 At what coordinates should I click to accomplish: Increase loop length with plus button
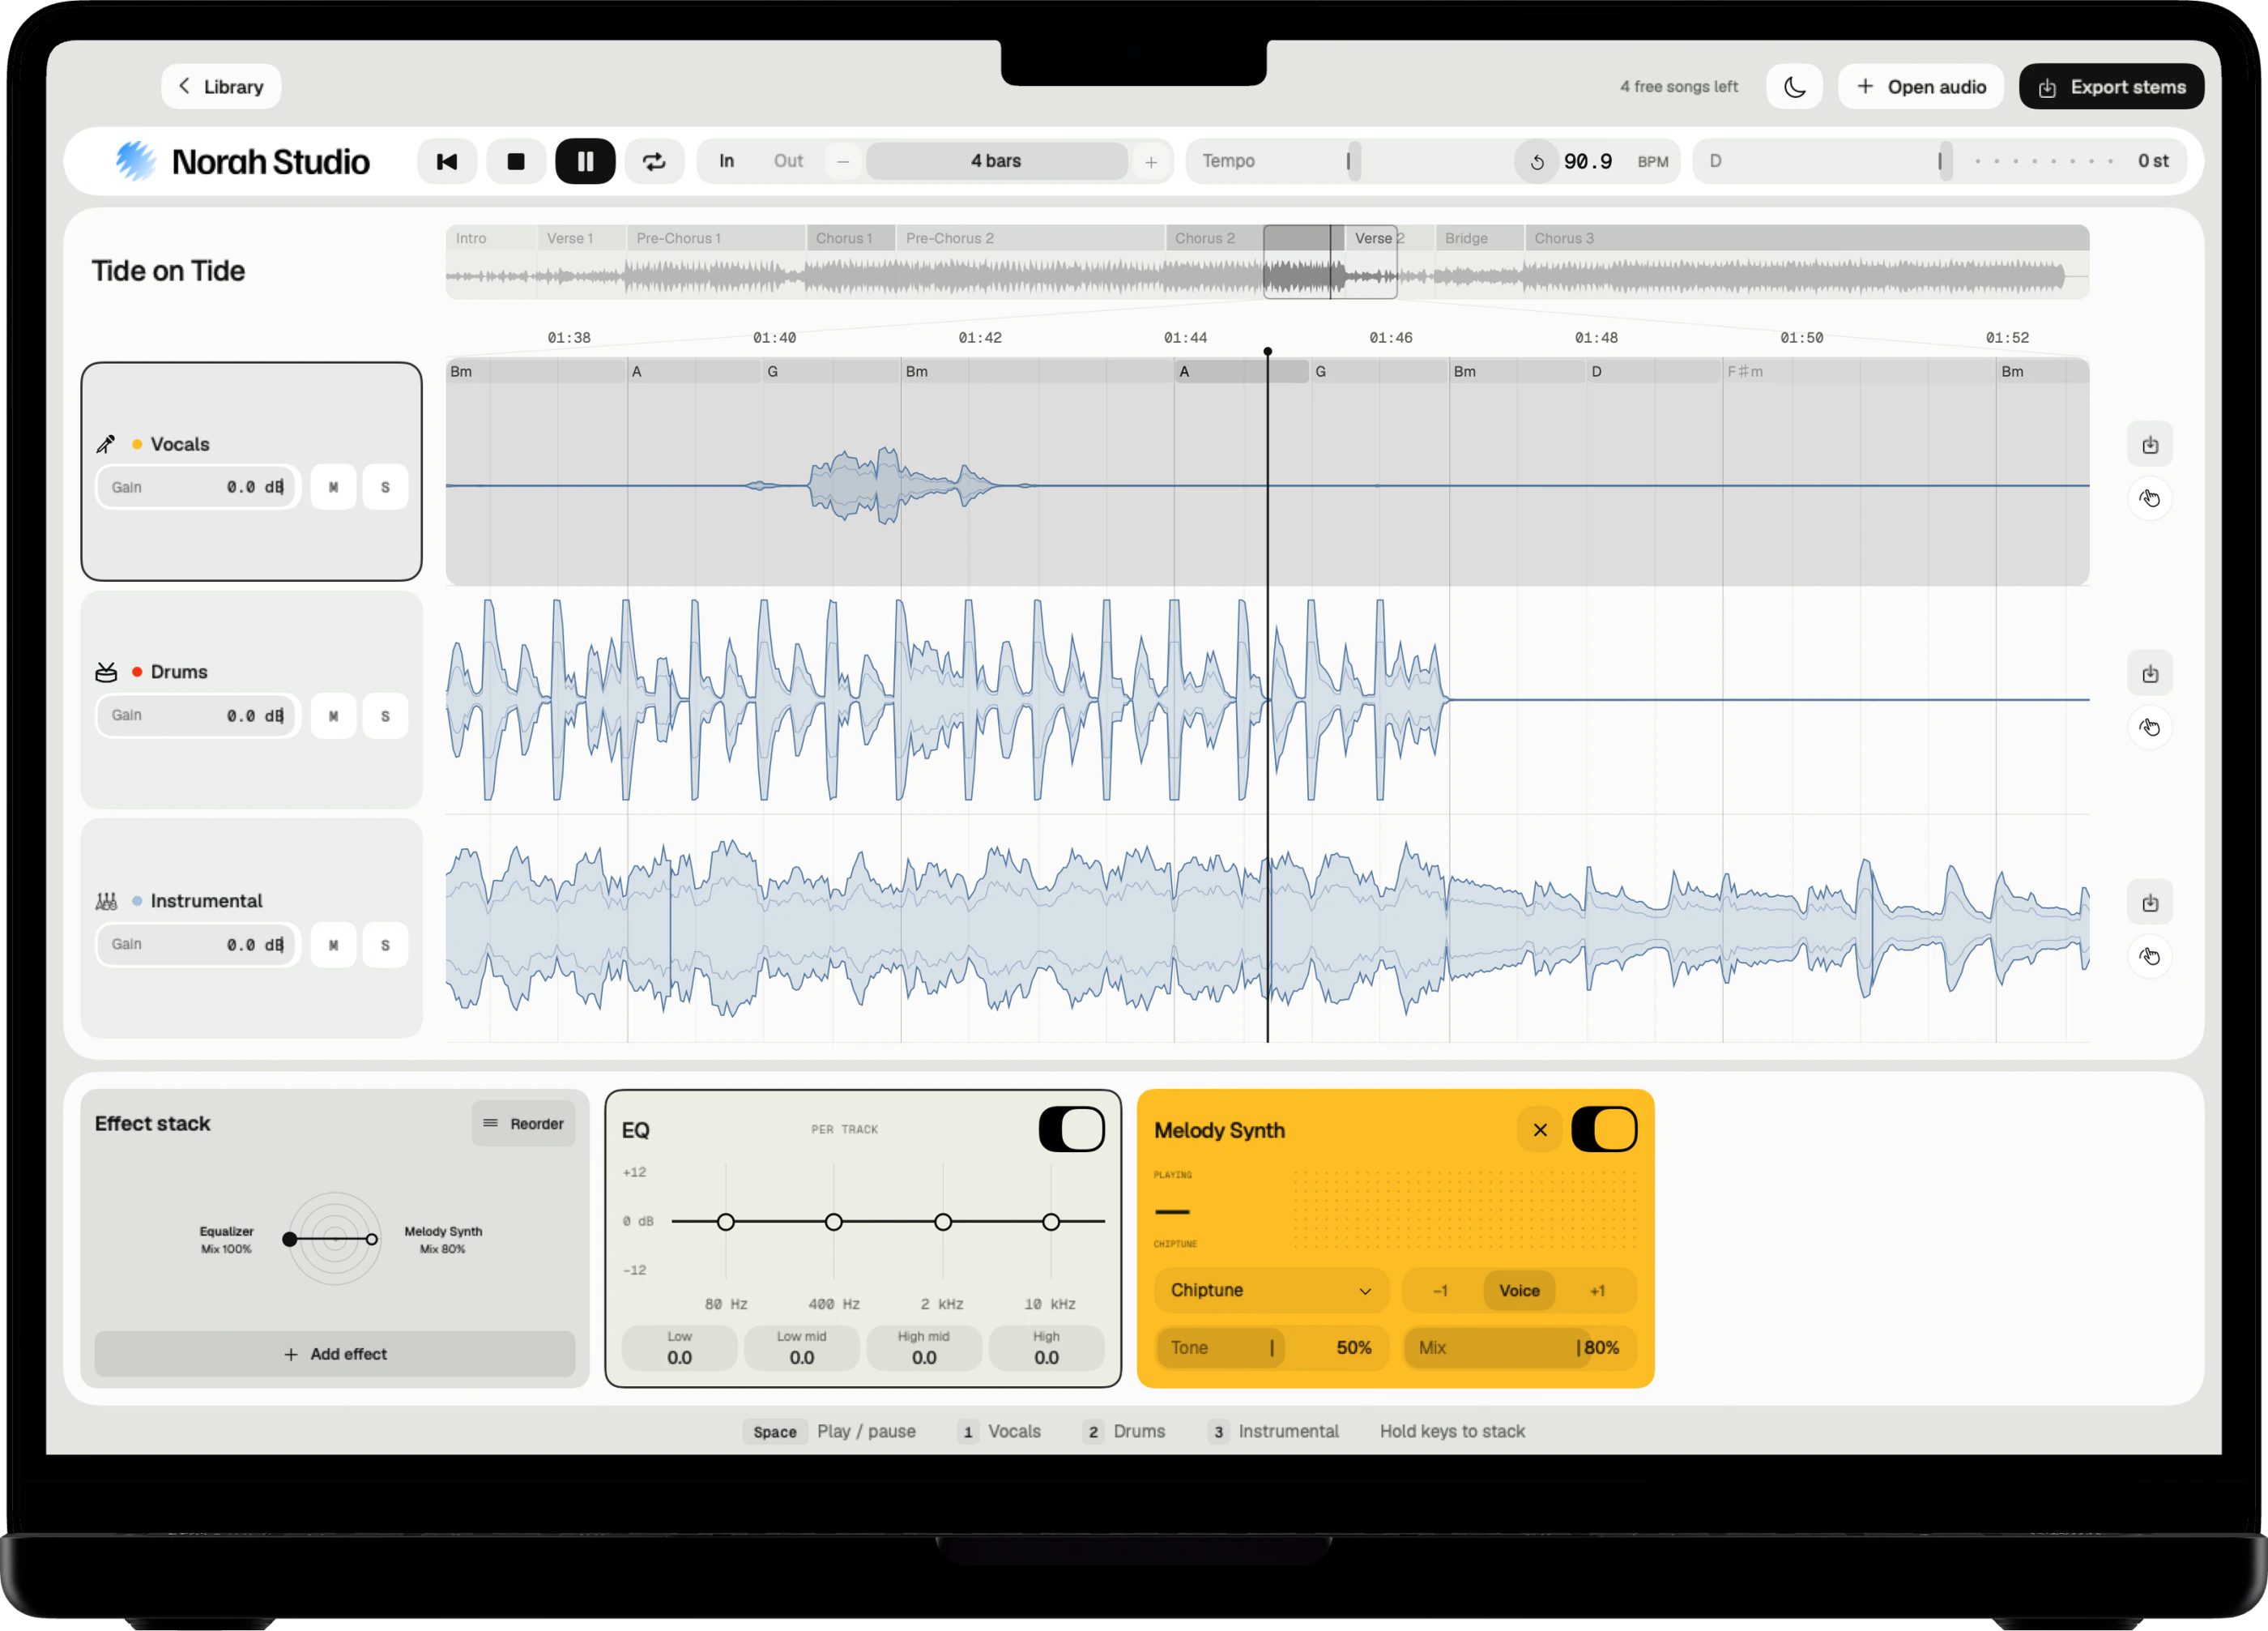click(1151, 162)
